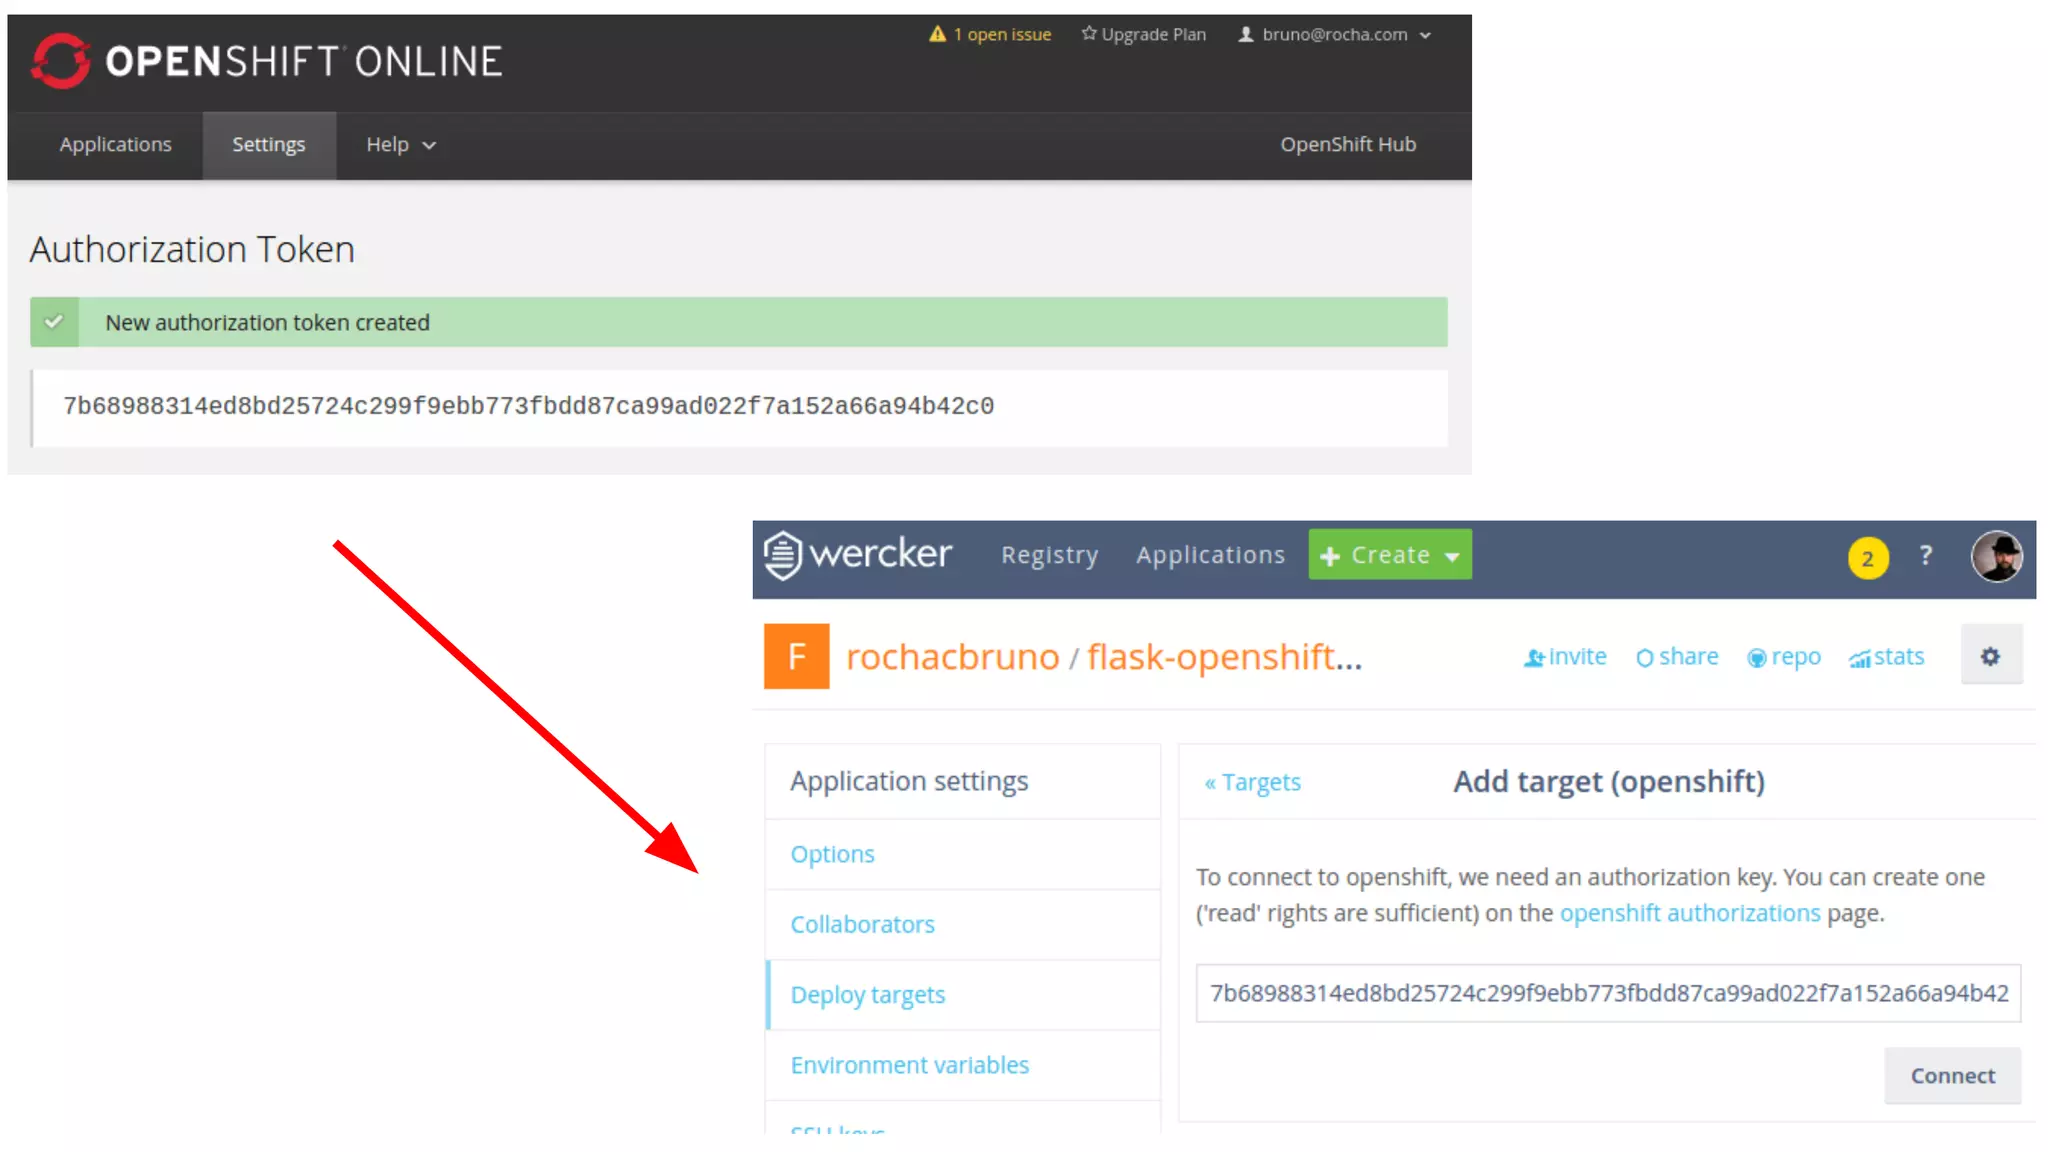Click the Wercker logo
Screen dimensions: 2048x1152
[x=858, y=554]
